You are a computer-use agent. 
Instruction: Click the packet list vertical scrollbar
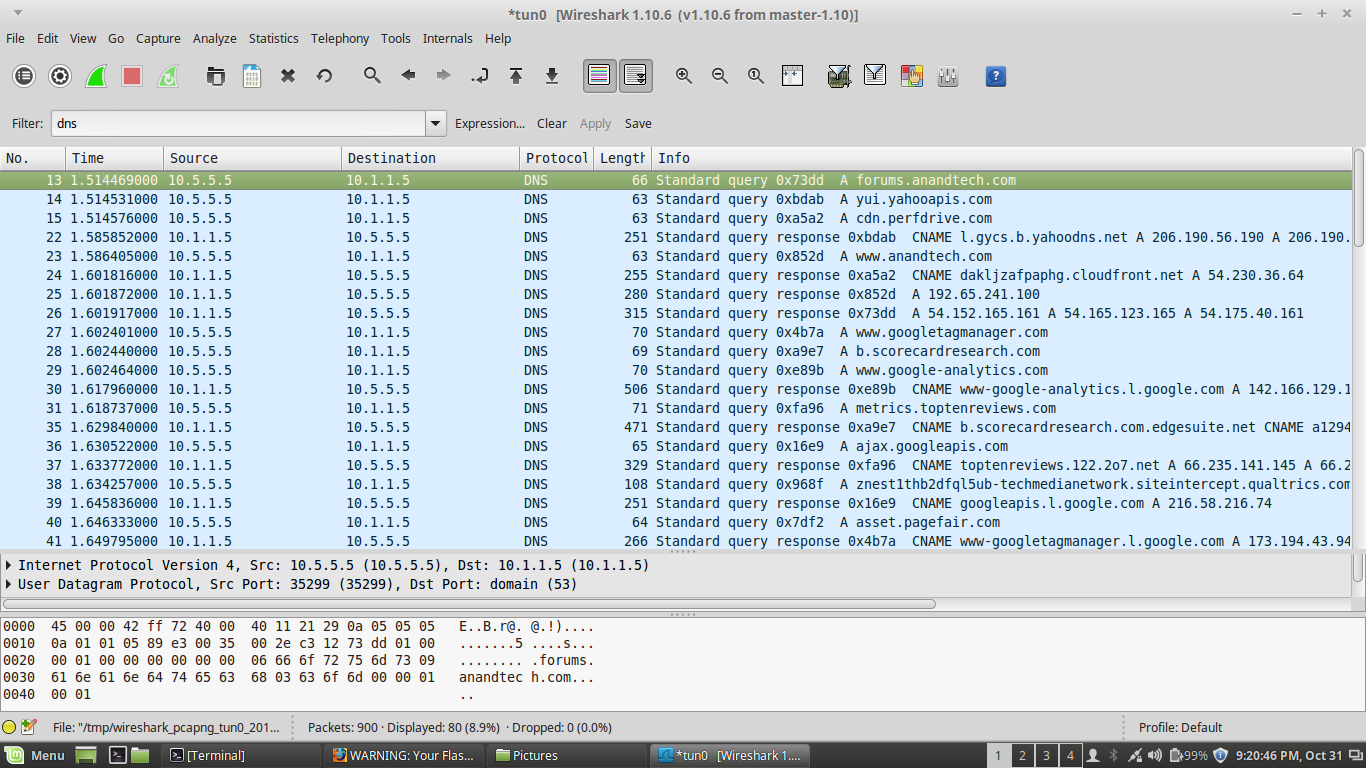(x=1359, y=200)
